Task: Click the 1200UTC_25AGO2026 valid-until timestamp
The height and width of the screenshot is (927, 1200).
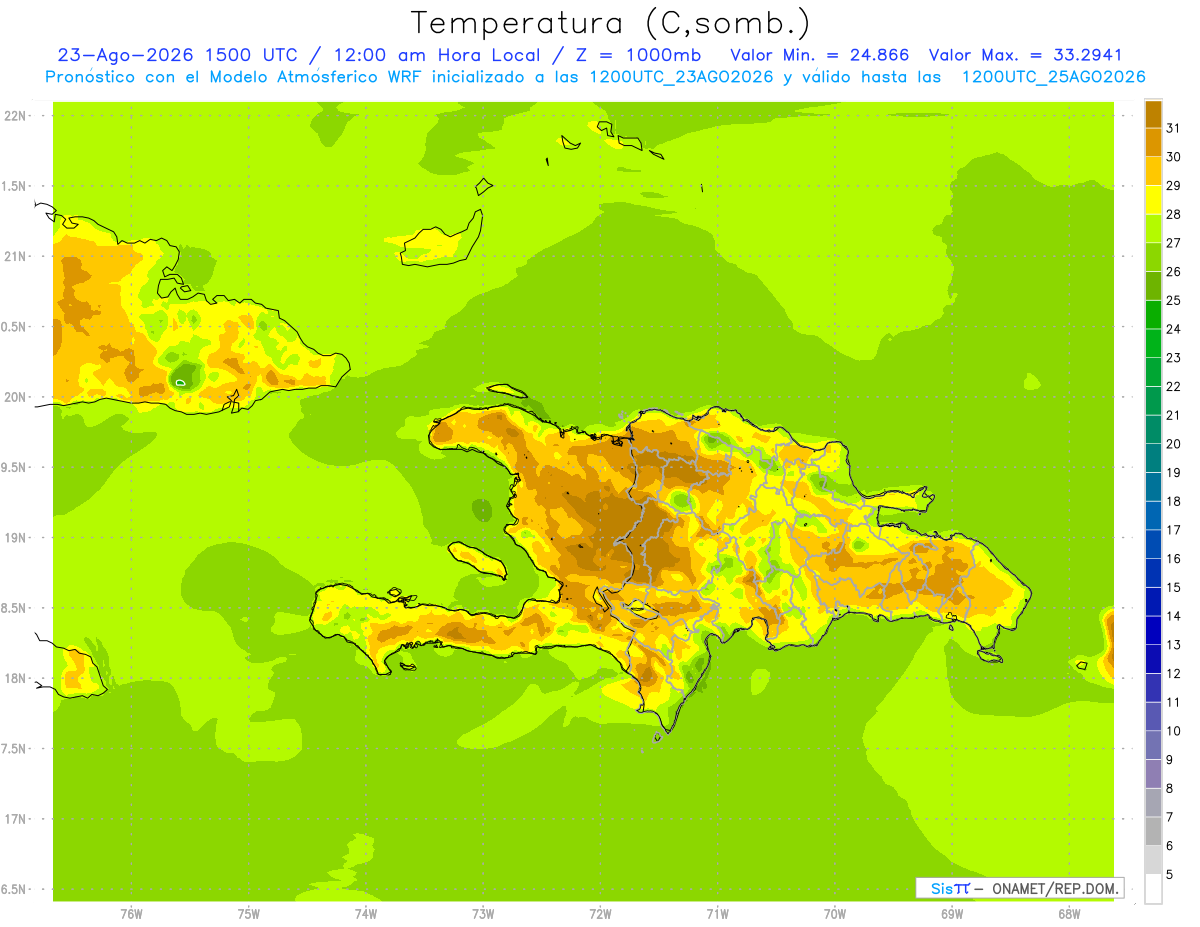Action: pyautogui.click(x=1053, y=77)
